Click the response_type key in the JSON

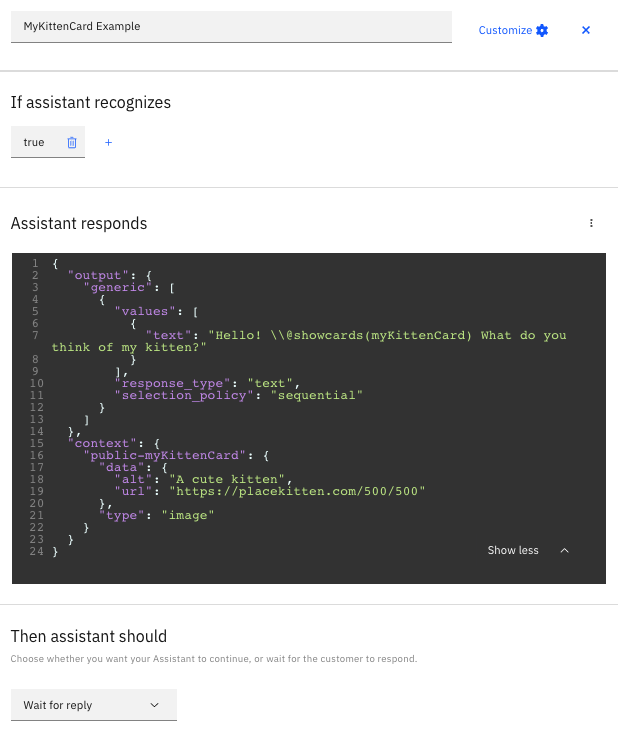coord(172,383)
